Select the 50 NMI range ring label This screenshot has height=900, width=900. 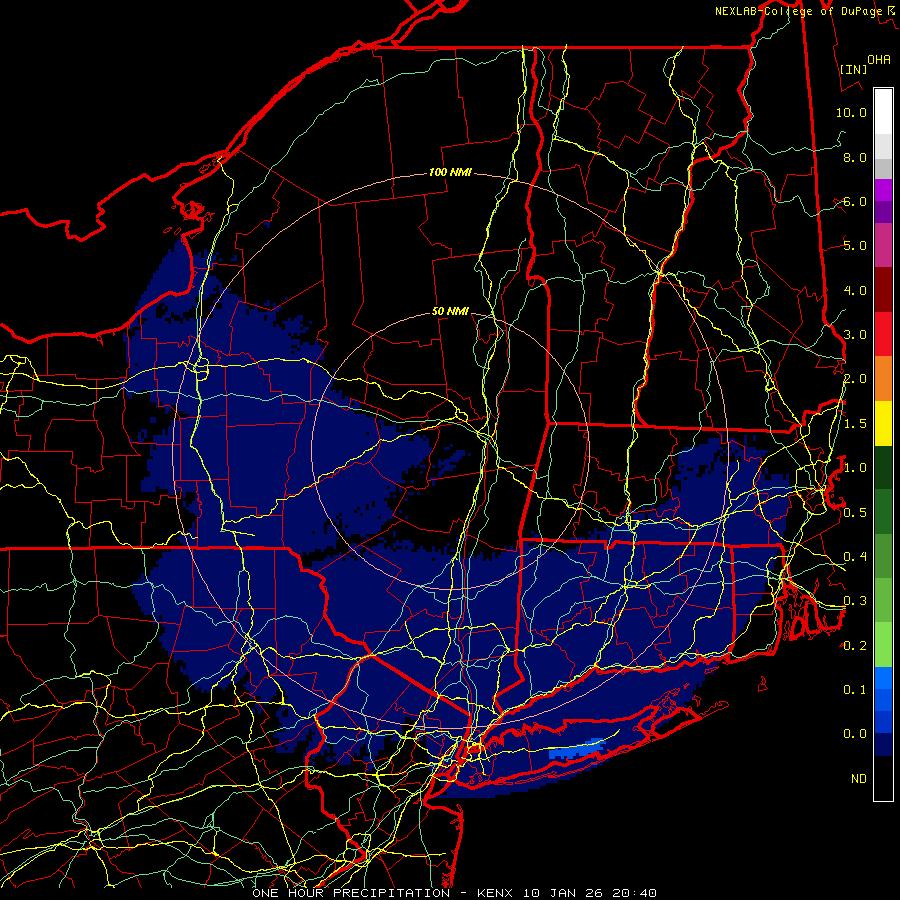coord(451,311)
